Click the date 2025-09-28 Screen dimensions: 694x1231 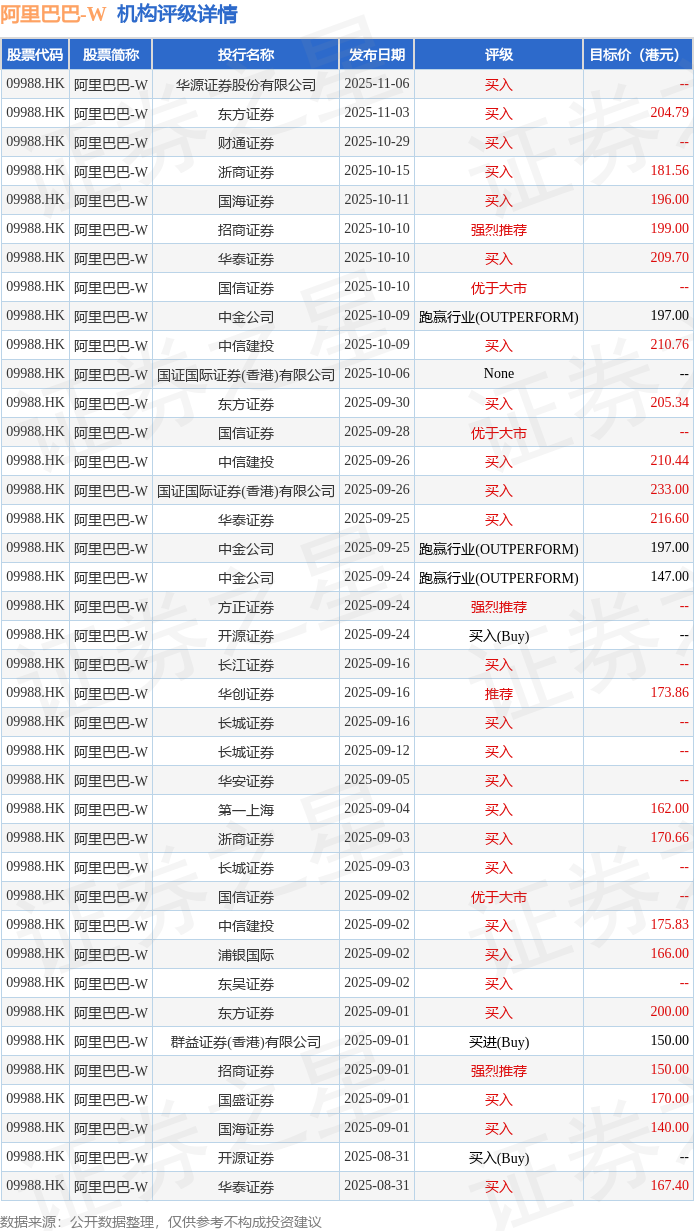tap(377, 432)
